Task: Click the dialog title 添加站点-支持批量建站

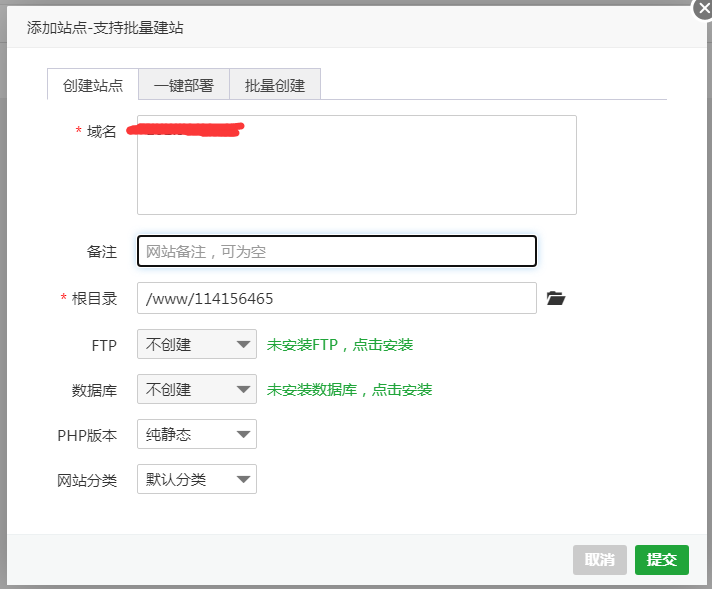Action: 105,28
